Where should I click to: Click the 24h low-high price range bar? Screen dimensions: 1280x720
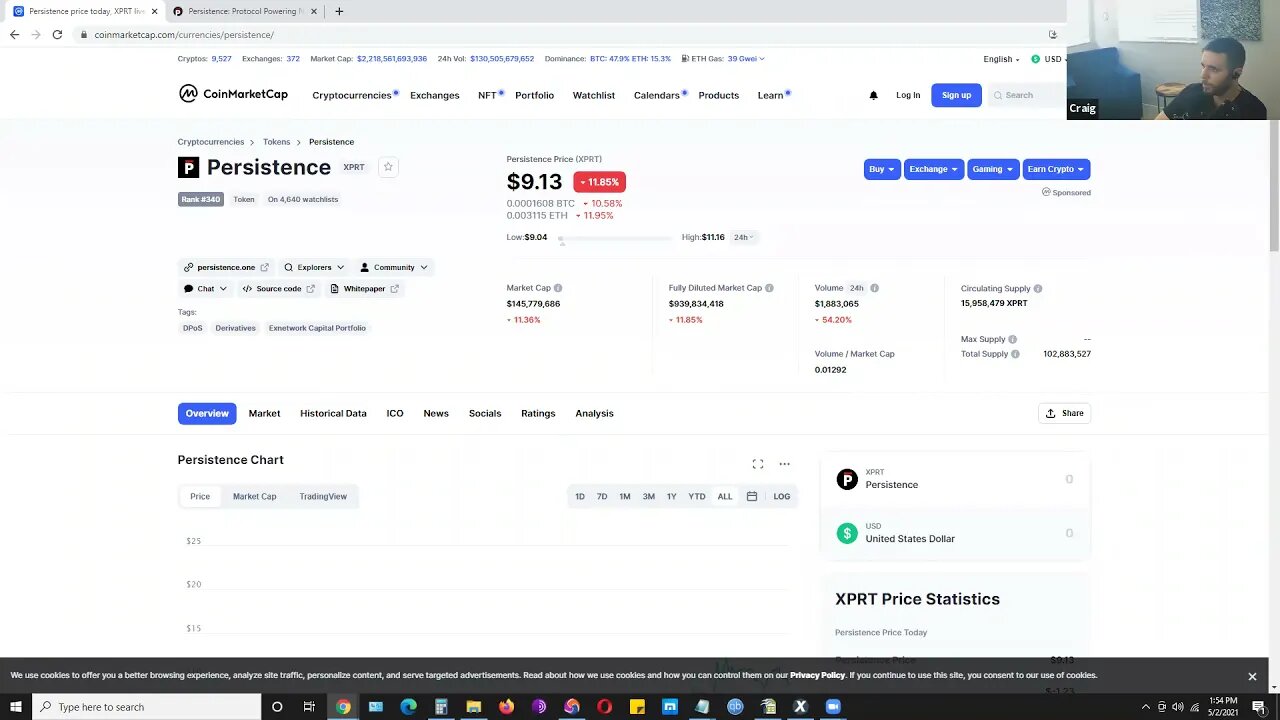616,238
